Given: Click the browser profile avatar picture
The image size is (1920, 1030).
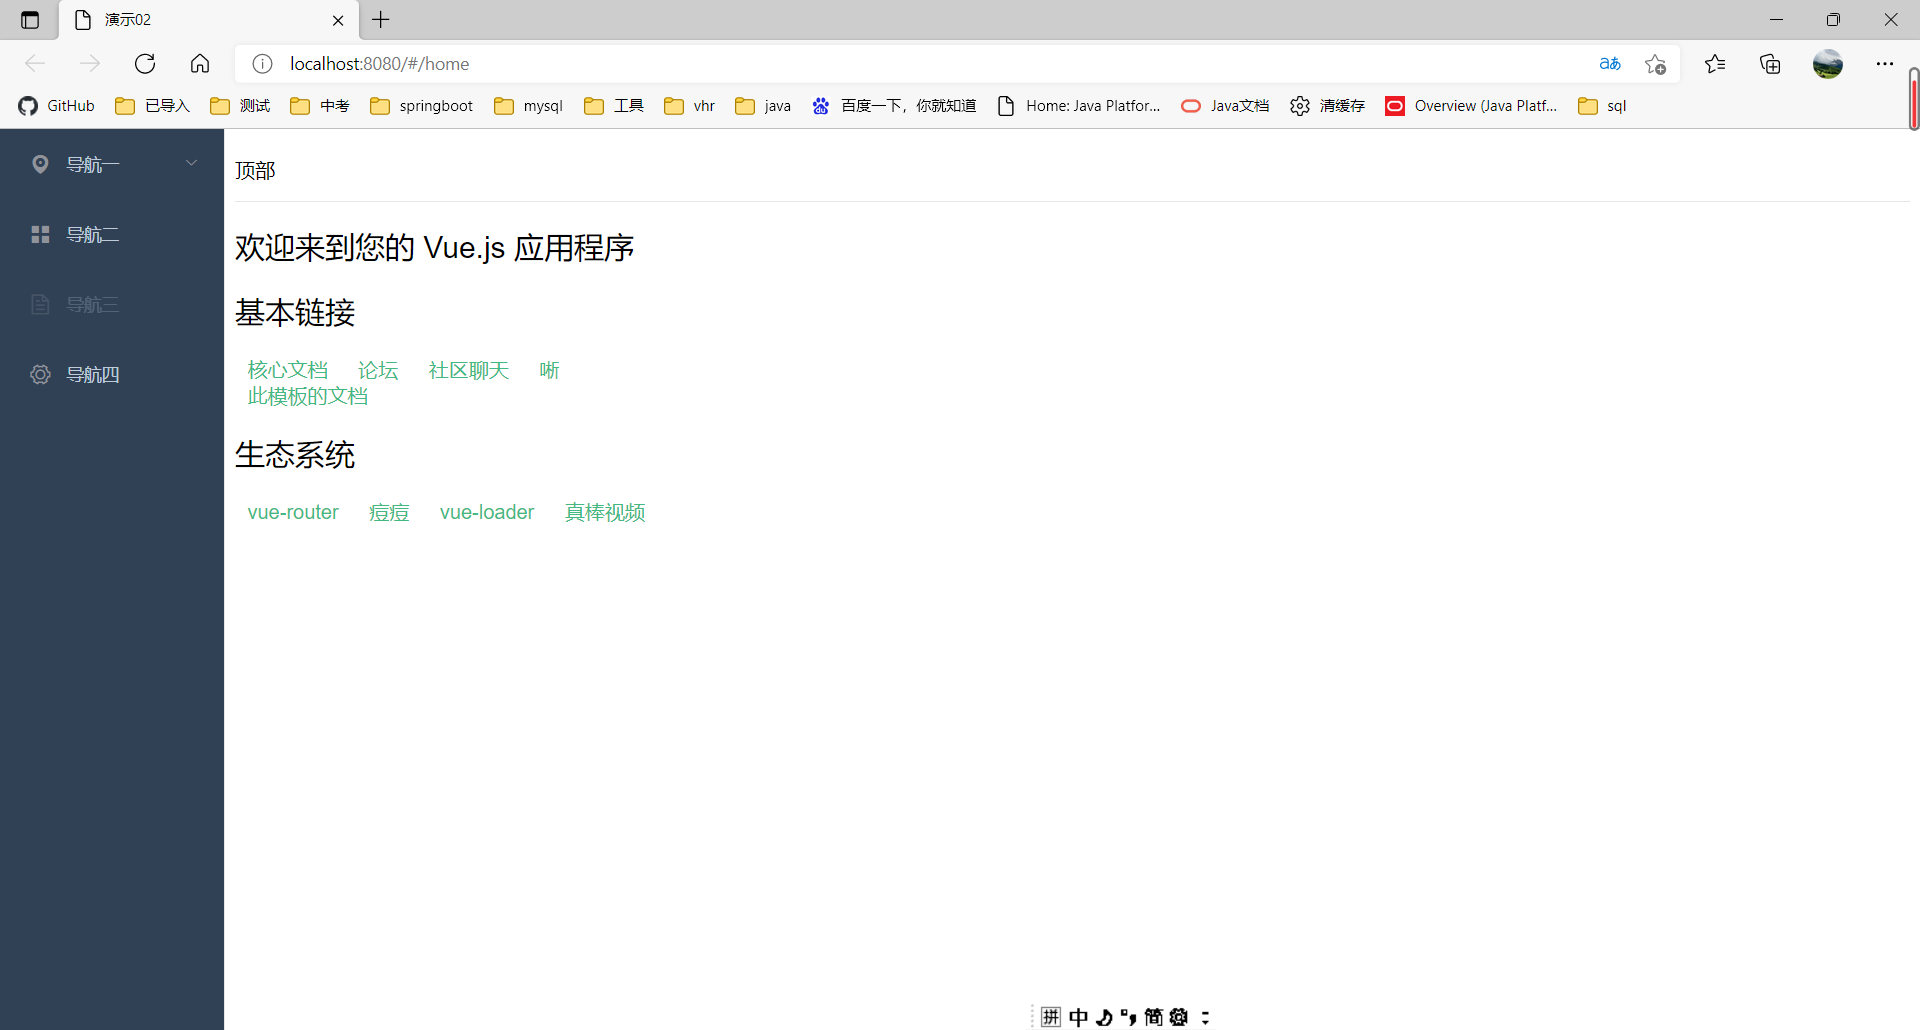Looking at the screenshot, I should 1828,63.
